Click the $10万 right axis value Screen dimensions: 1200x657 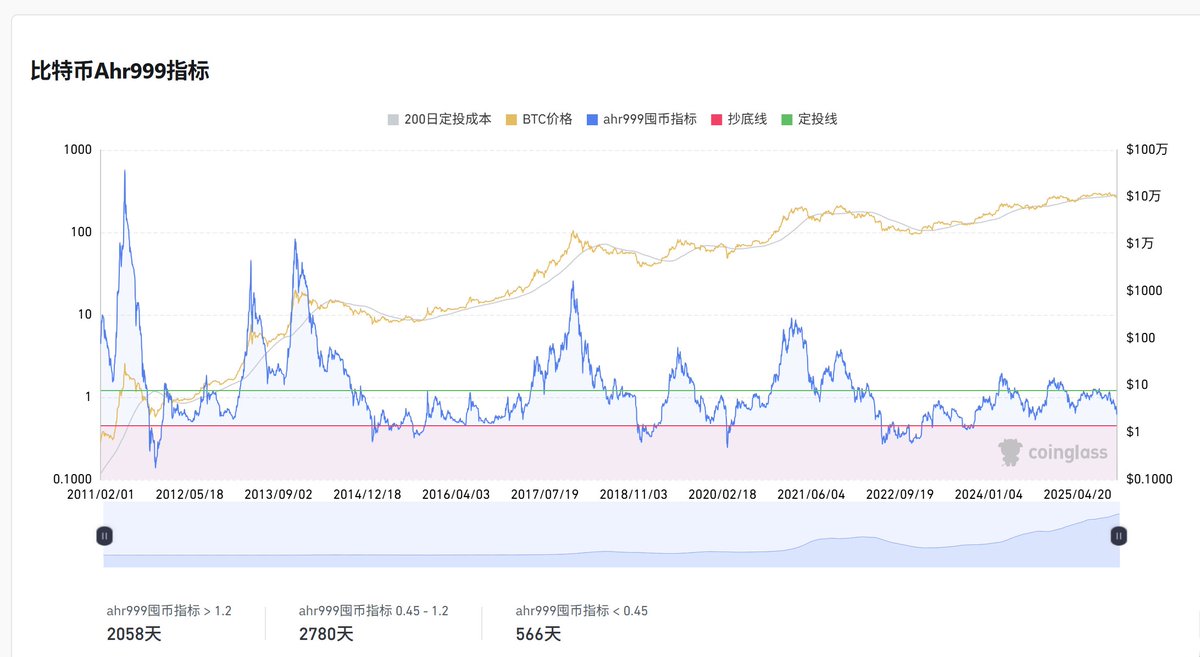pos(1143,197)
